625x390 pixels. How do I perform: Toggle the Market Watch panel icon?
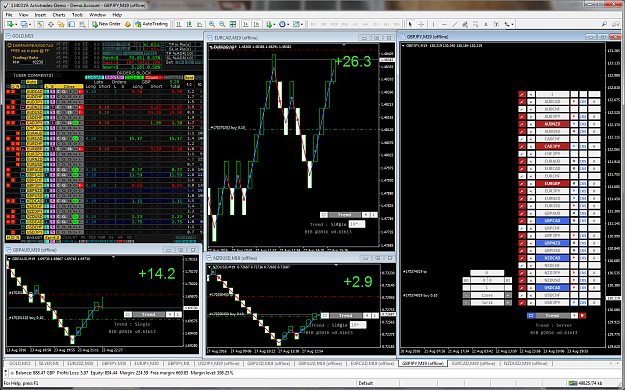(x=40, y=24)
